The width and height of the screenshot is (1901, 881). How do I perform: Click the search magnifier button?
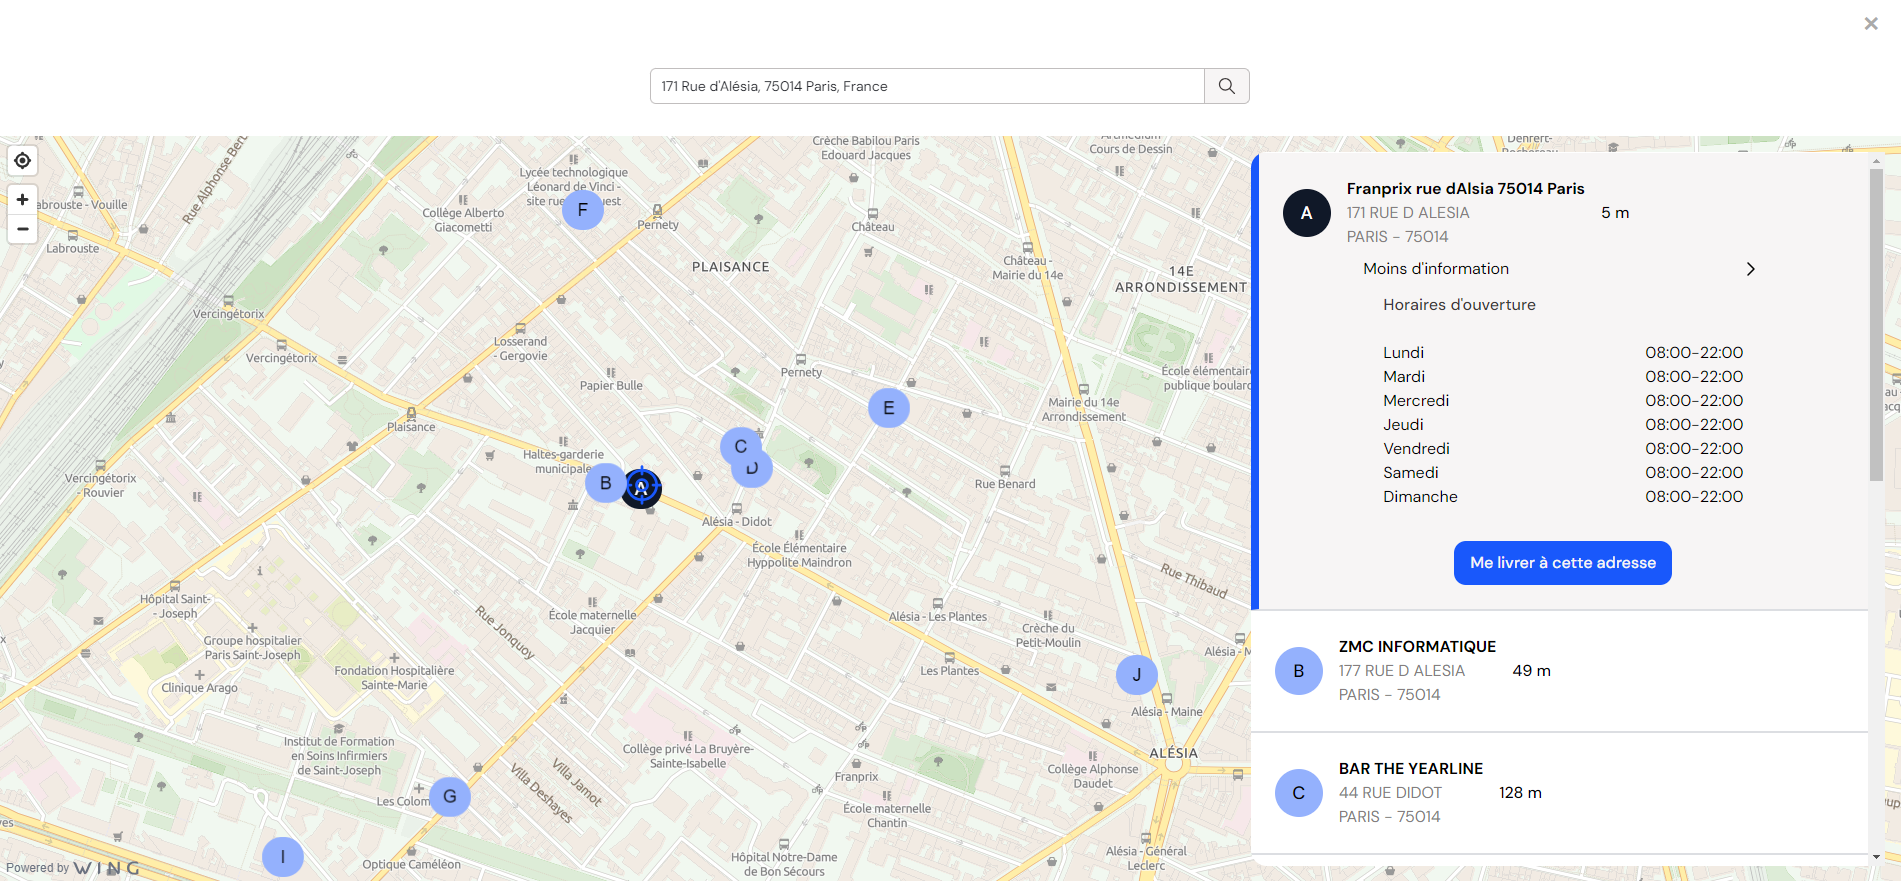1227,86
